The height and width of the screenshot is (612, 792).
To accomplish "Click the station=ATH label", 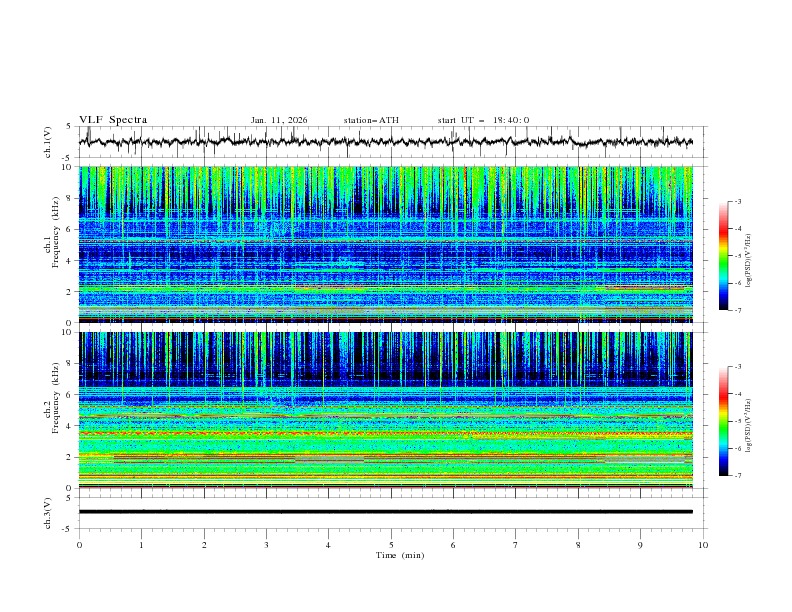I will coord(371,120).
